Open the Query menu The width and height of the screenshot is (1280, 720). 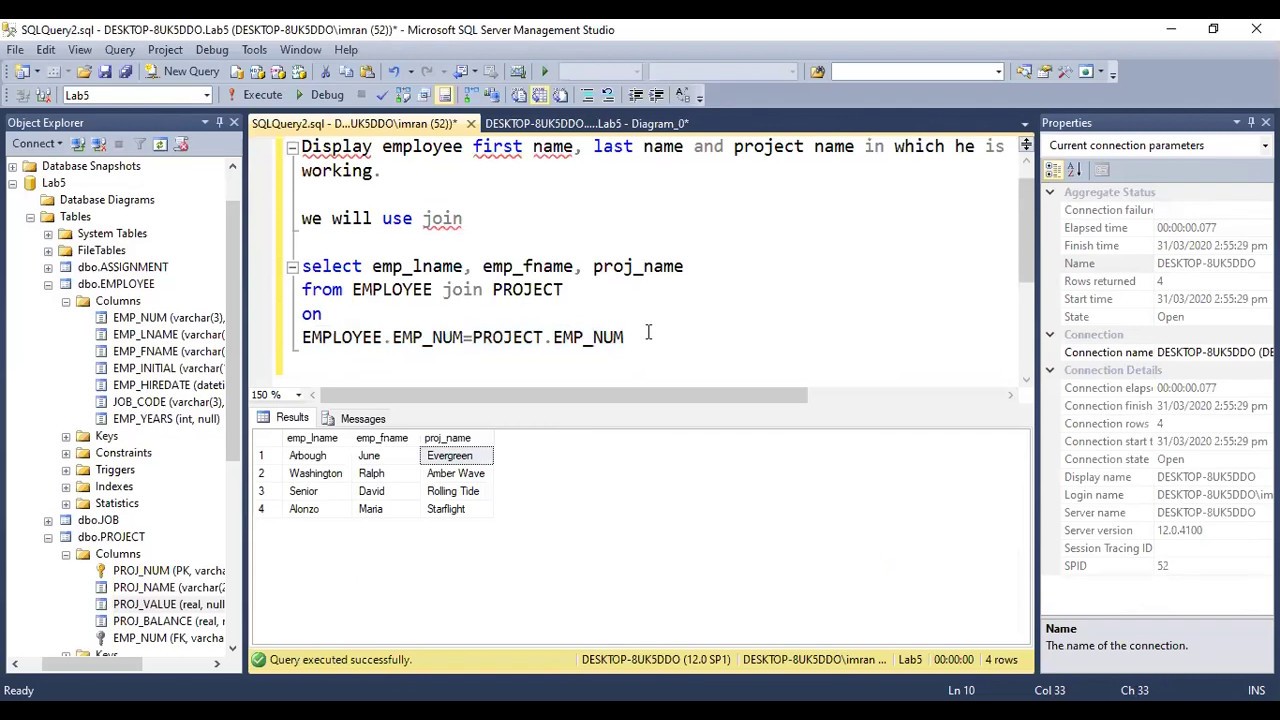119,49
